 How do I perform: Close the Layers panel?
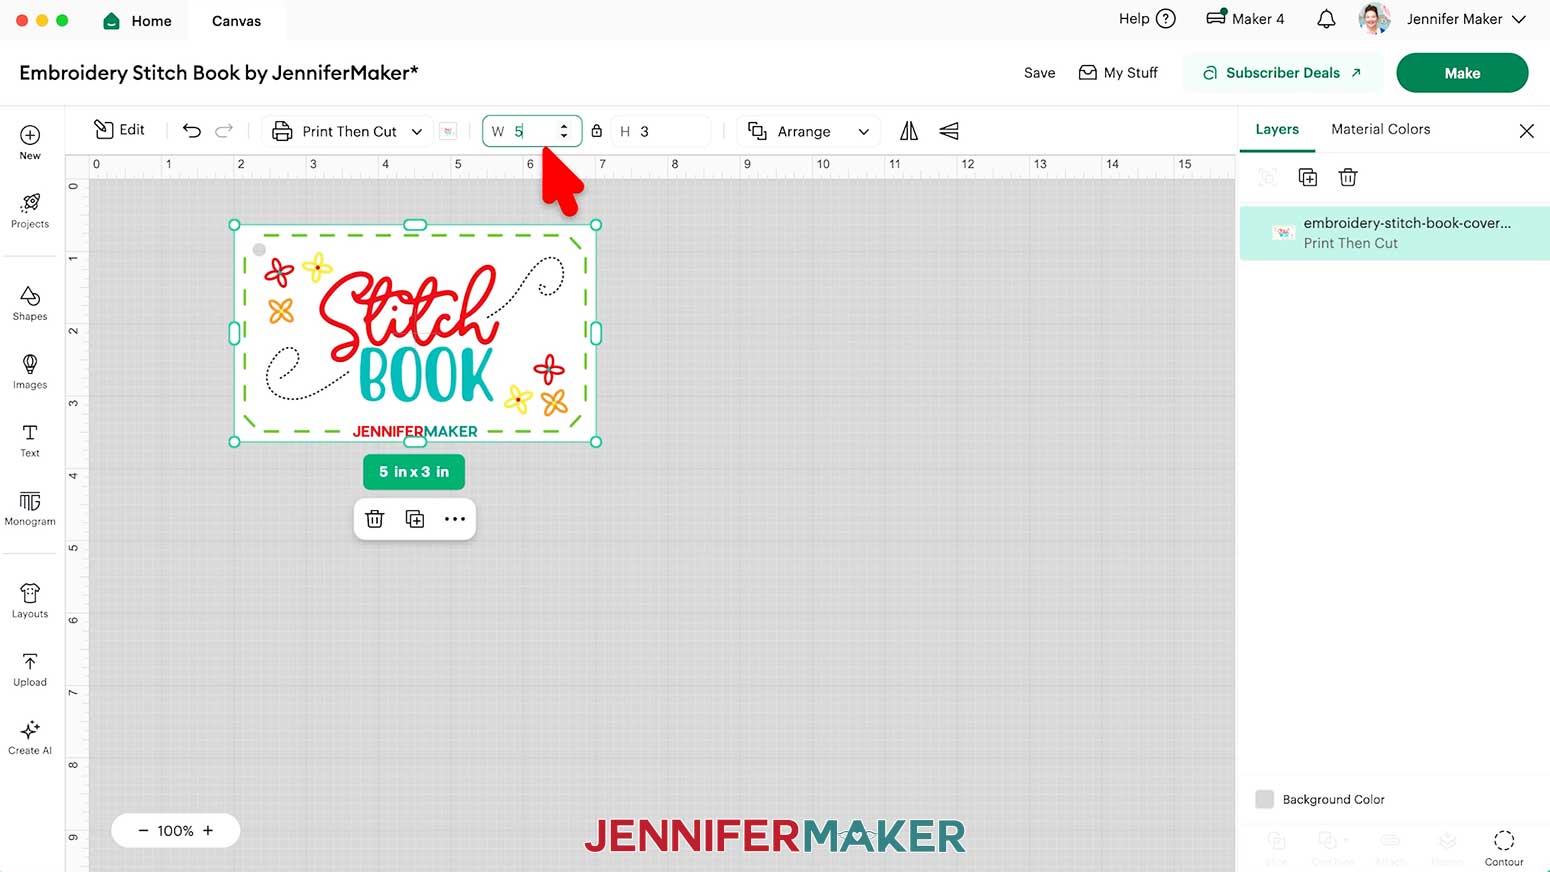pos(1526,131)
